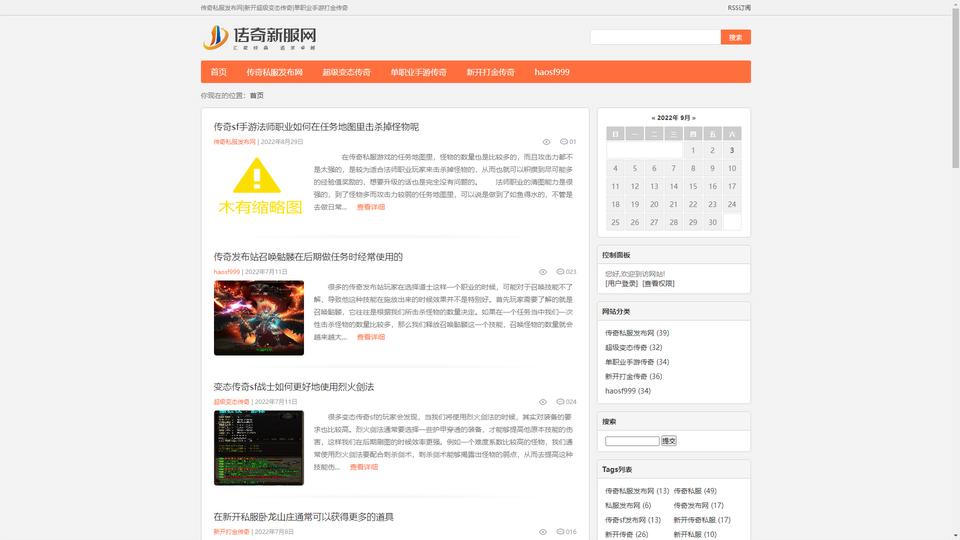The width and height of the screenshot is (960, 540).
Task: Go to 超级变态传奇 in the navigation bar
Action: point(347,72)
